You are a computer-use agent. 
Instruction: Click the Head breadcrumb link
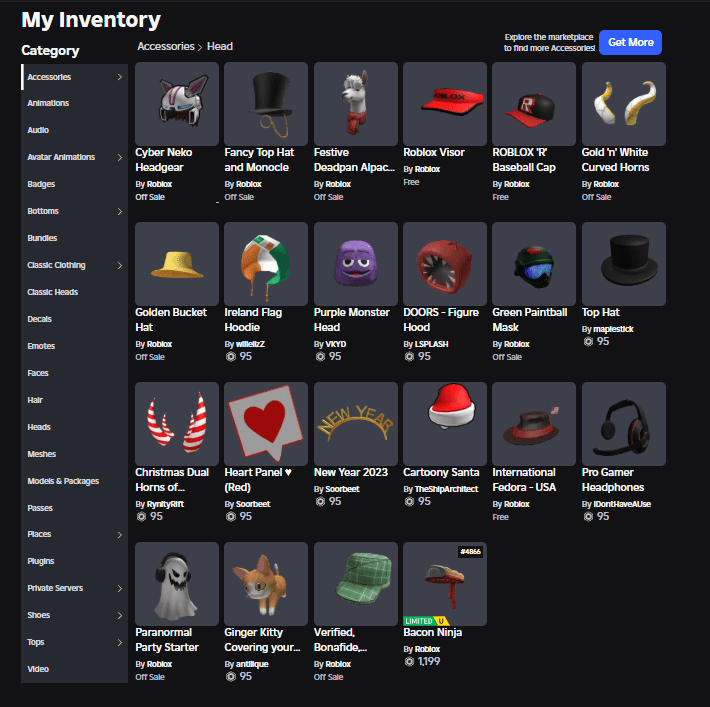pyautogui.click(x=220, y=46)
